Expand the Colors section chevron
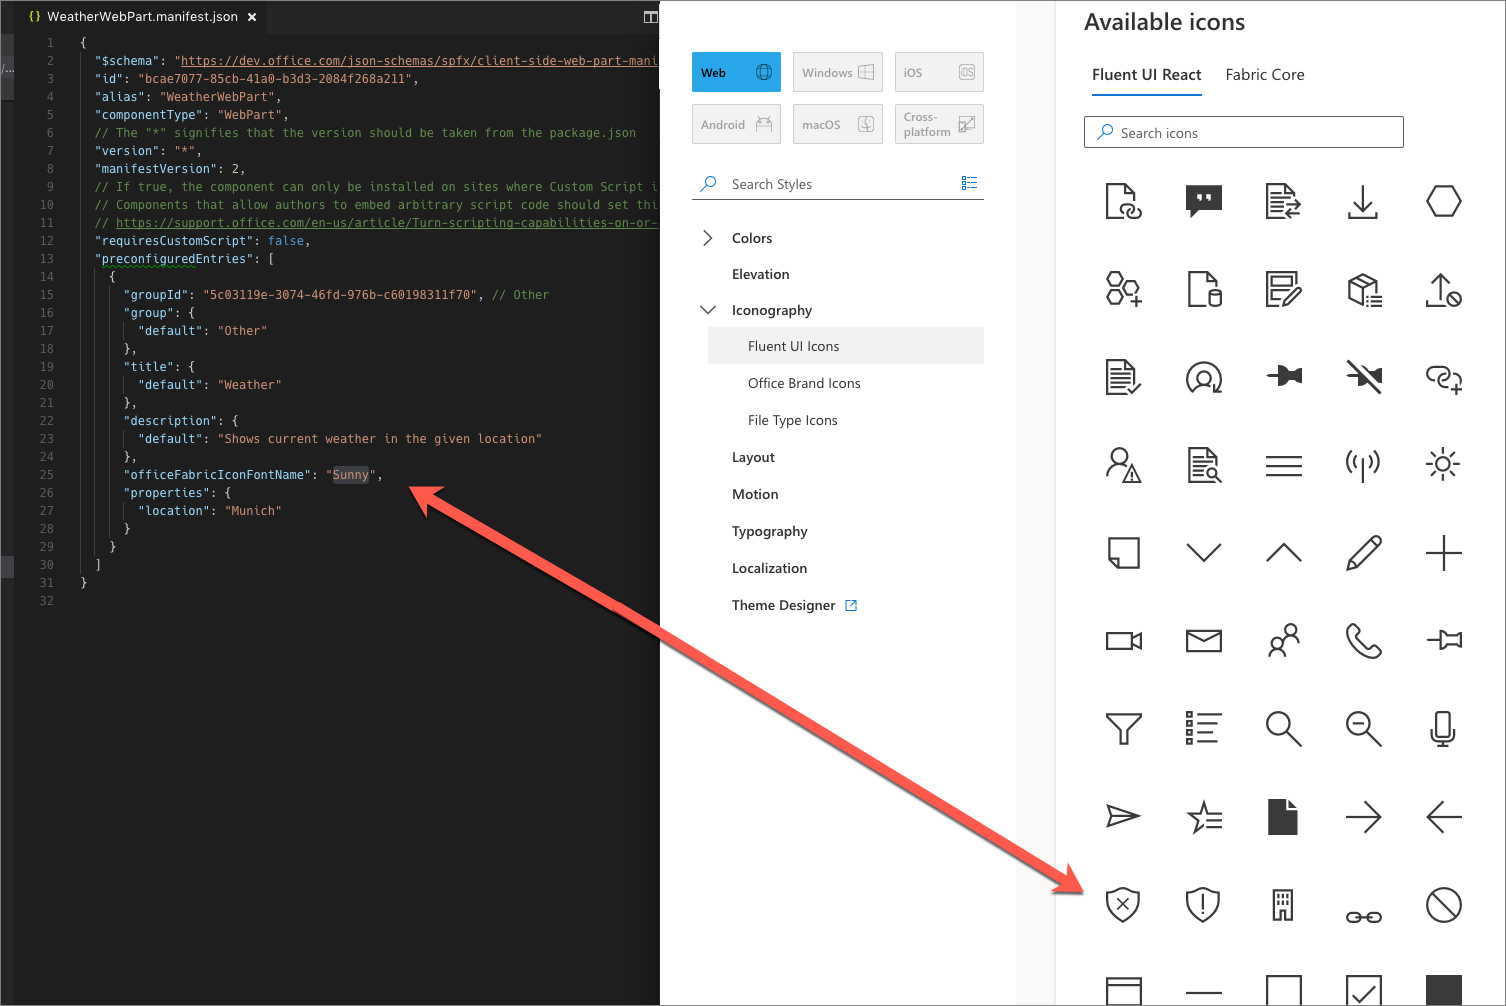Viewport: 1506px width, 1006px height. [x=708, y=238]
